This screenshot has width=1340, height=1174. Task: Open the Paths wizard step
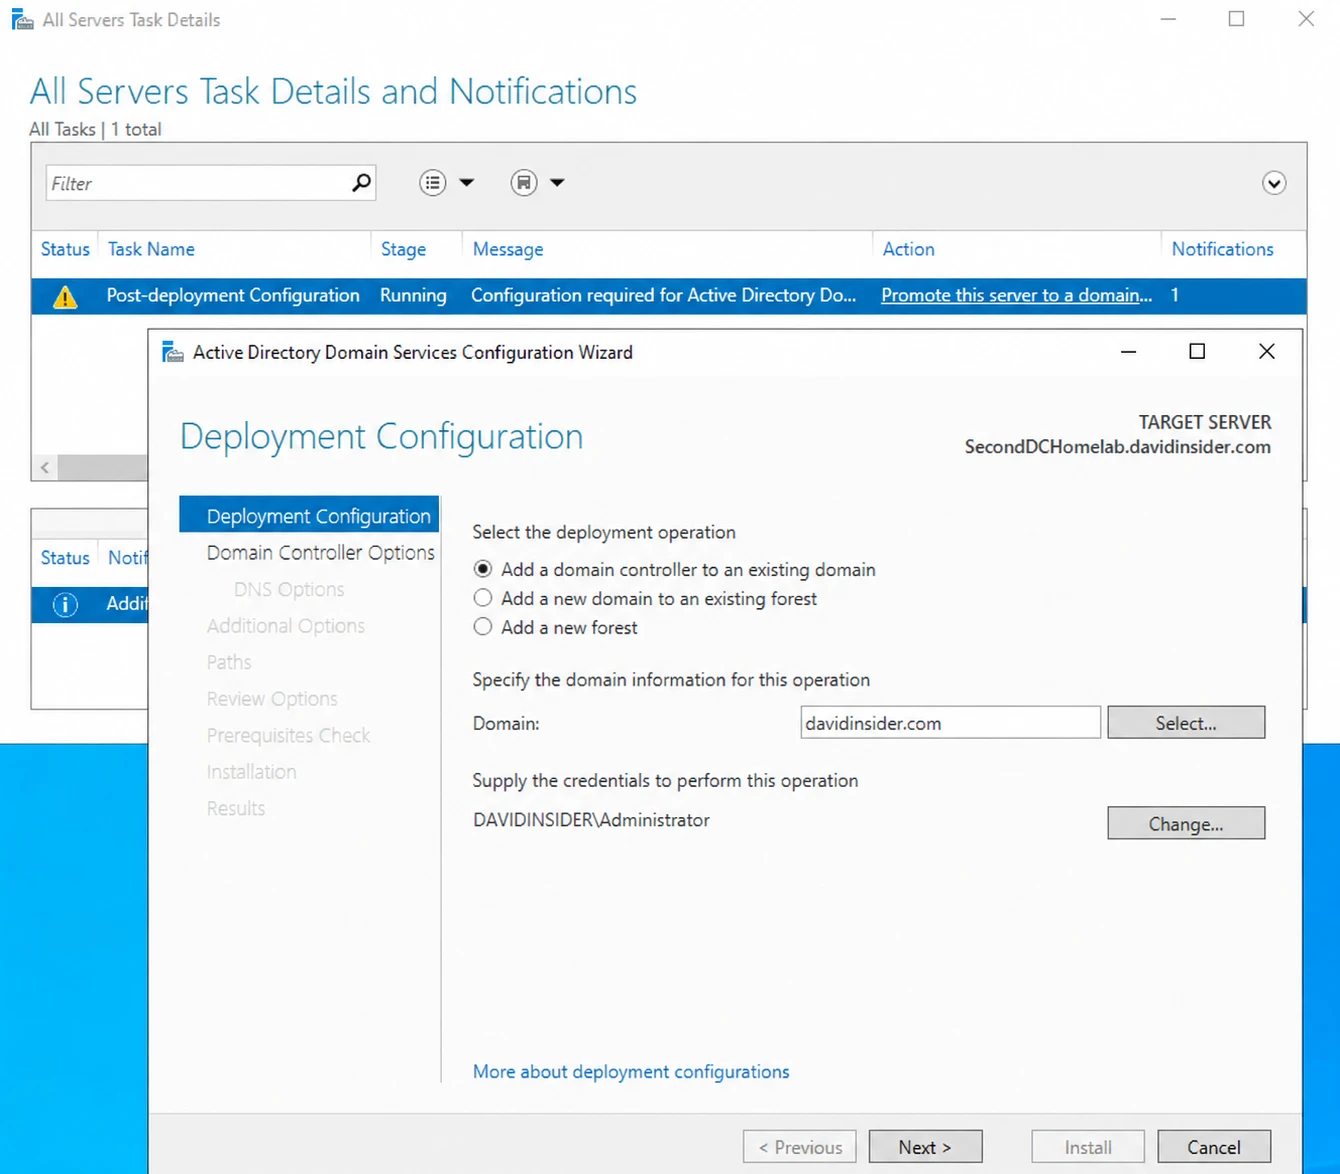click(229, 662)
